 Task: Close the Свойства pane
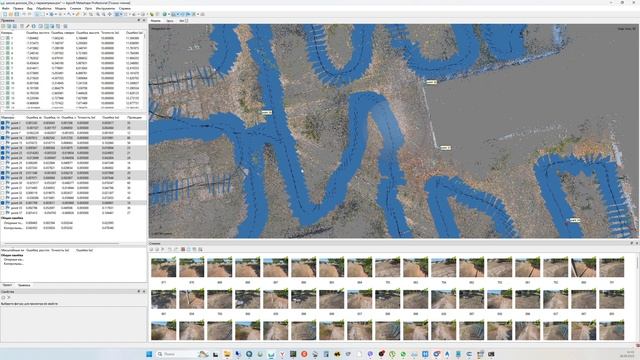coord(144,291)
